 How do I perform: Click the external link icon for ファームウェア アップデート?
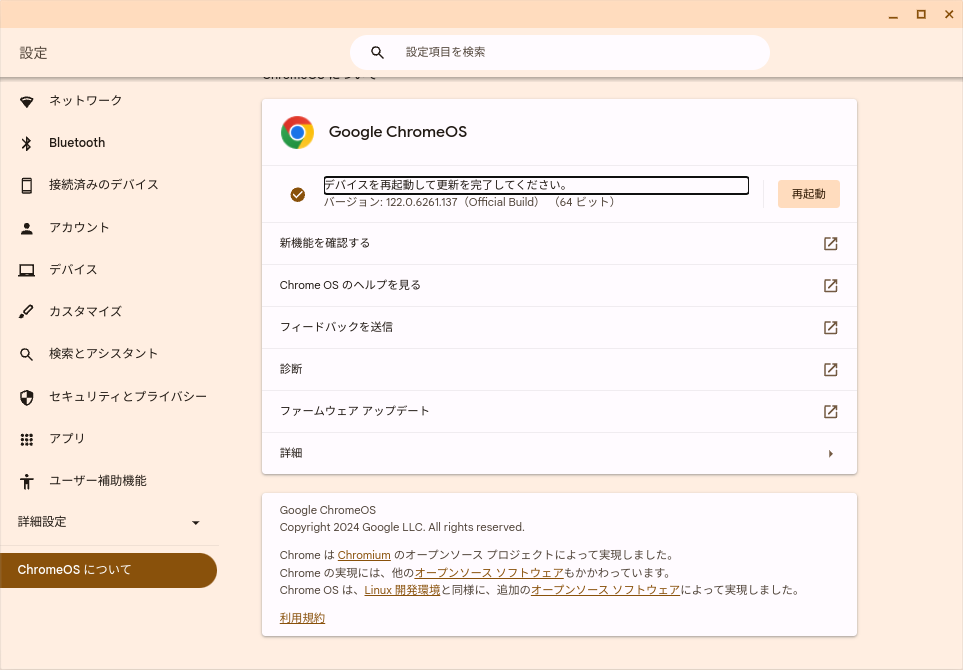[x=830, y=411]
